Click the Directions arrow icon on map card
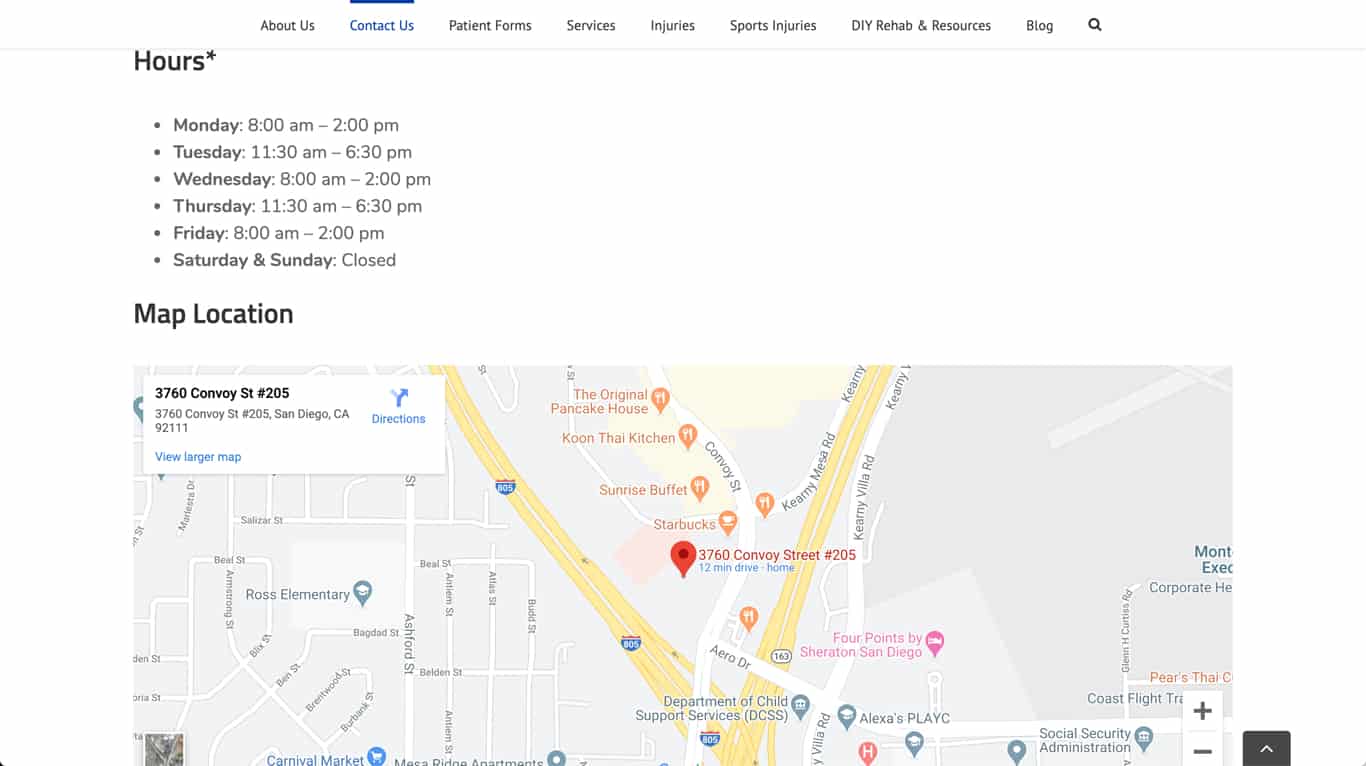Viewport: 1366px width, 766px height. (399, 397)
